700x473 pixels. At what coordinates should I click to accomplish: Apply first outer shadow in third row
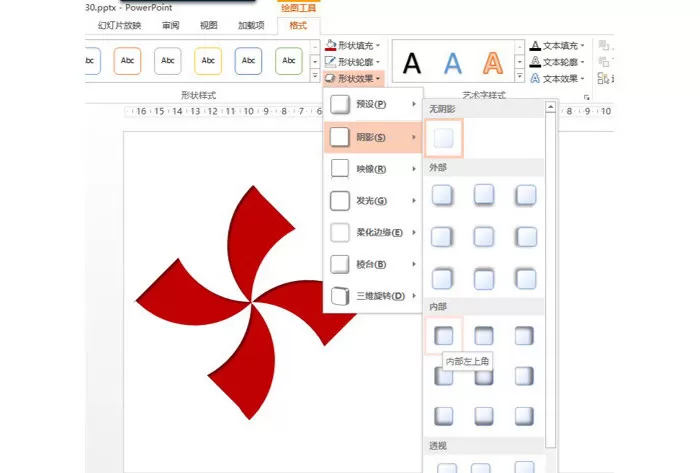(x=442, y=279)
